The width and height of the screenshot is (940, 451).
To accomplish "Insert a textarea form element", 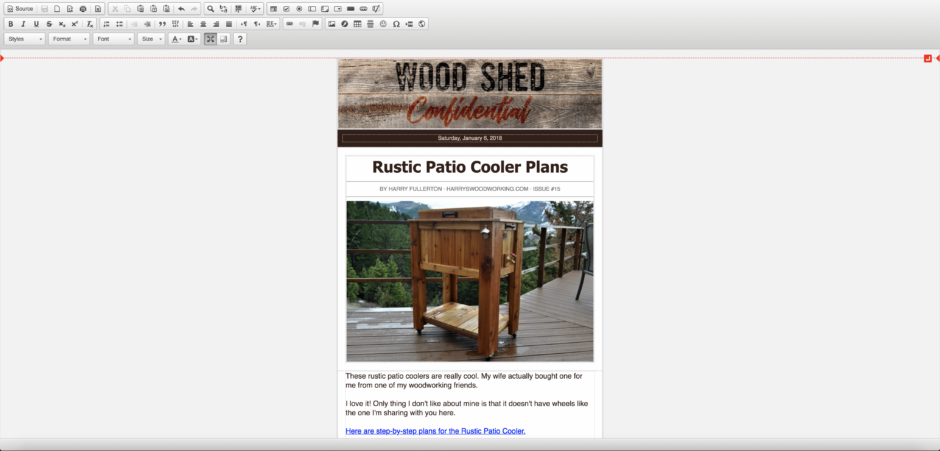I will coord(325,9).
